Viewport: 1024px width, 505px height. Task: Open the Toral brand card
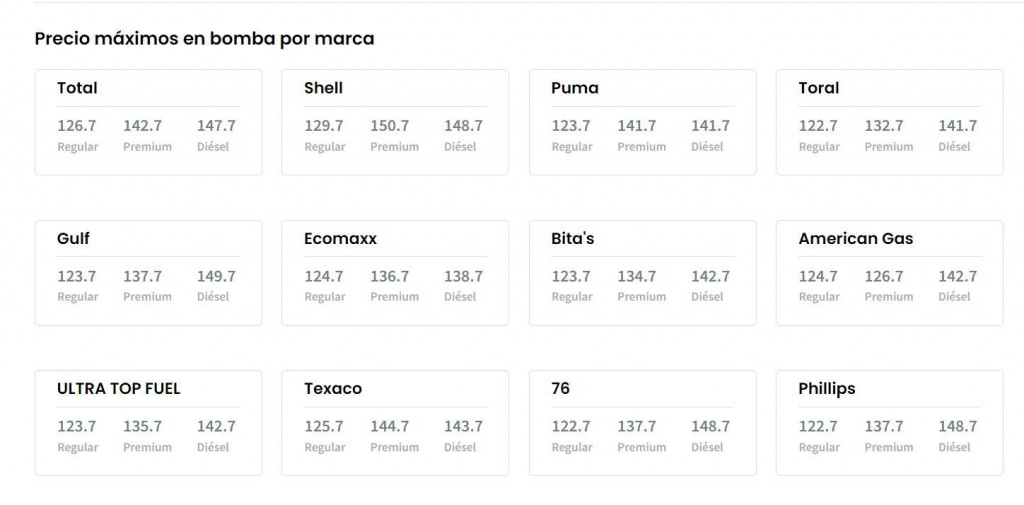coord(818,88)
